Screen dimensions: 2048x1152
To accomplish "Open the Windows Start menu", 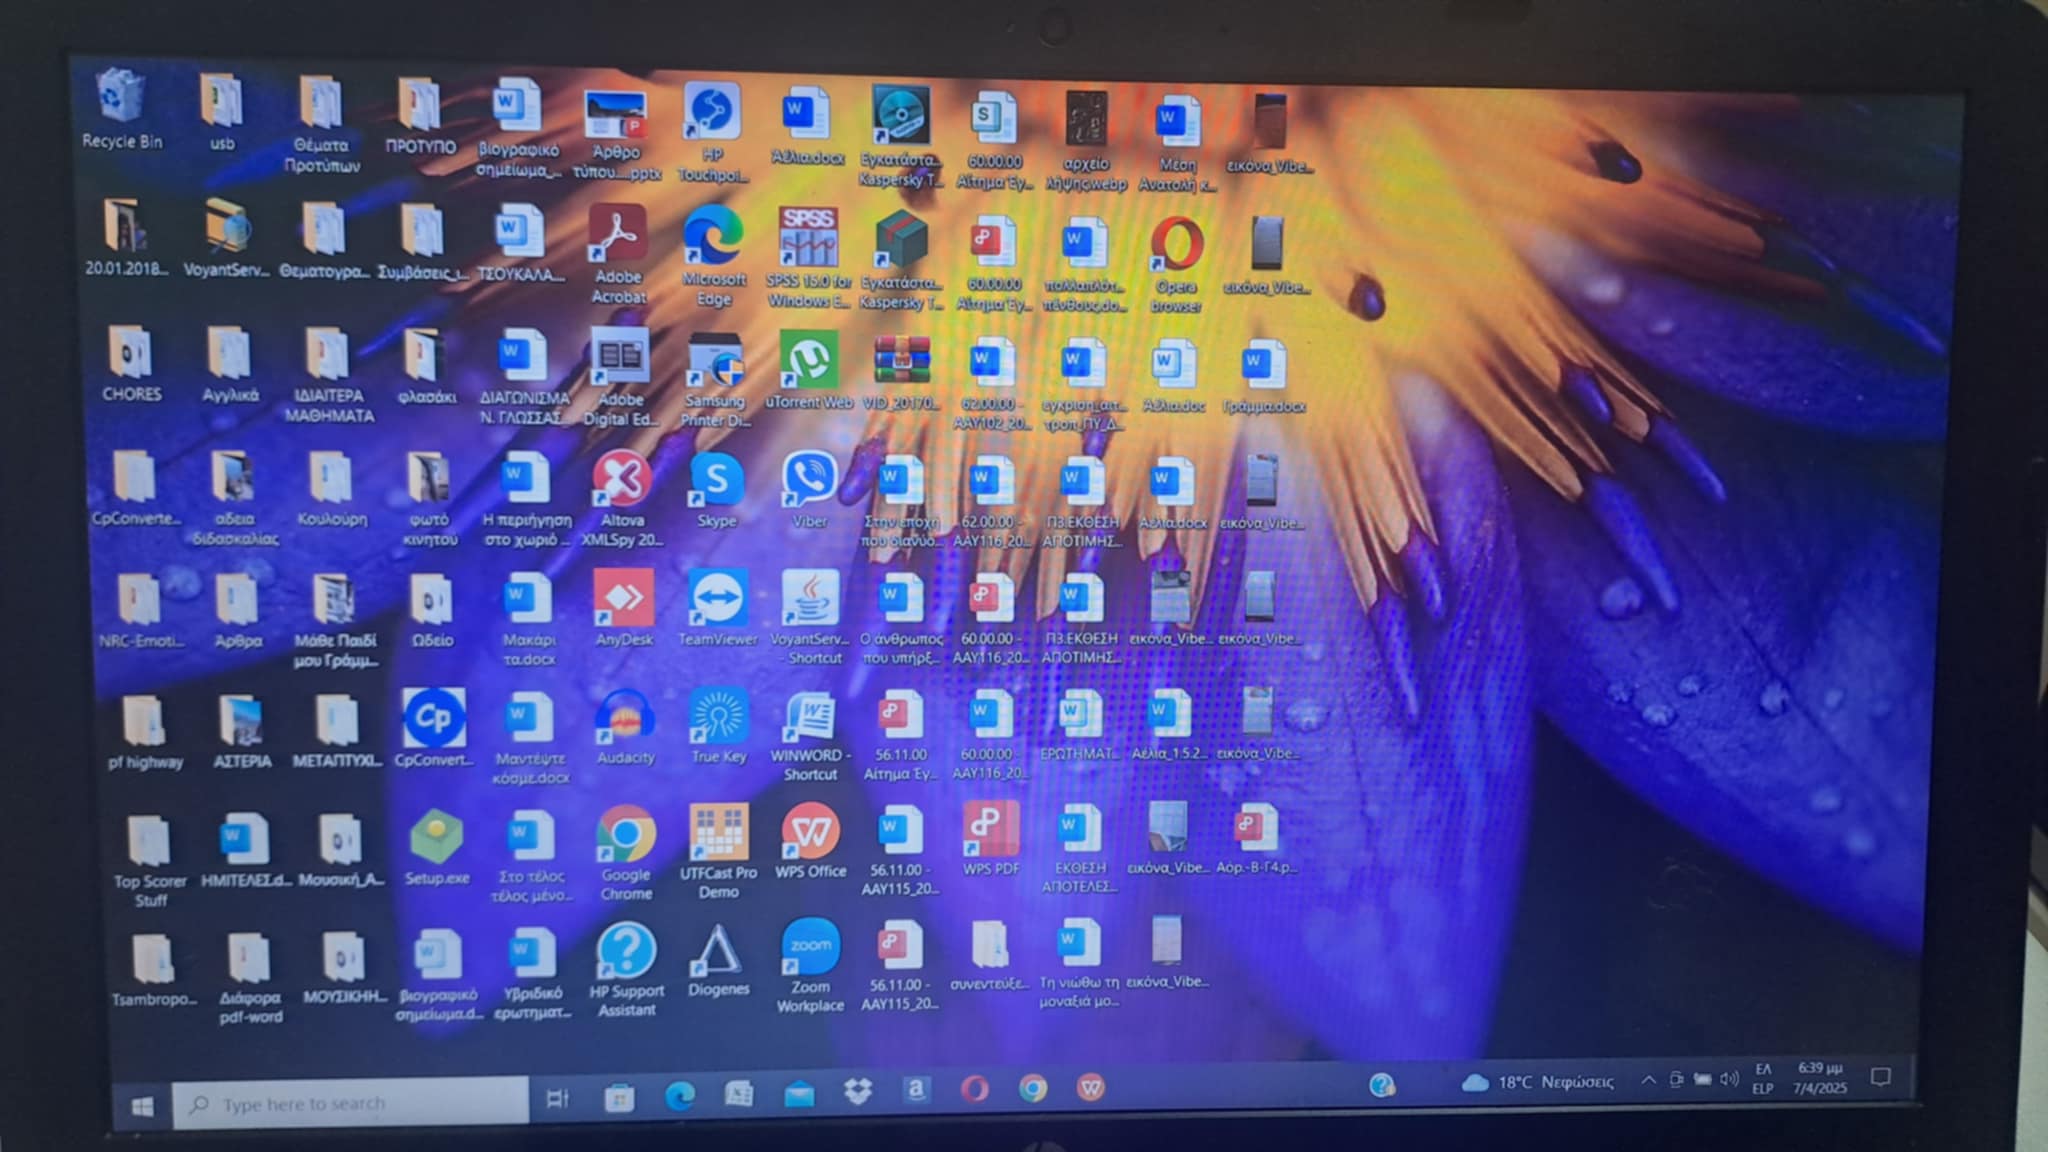I will tap(142, 1105).
